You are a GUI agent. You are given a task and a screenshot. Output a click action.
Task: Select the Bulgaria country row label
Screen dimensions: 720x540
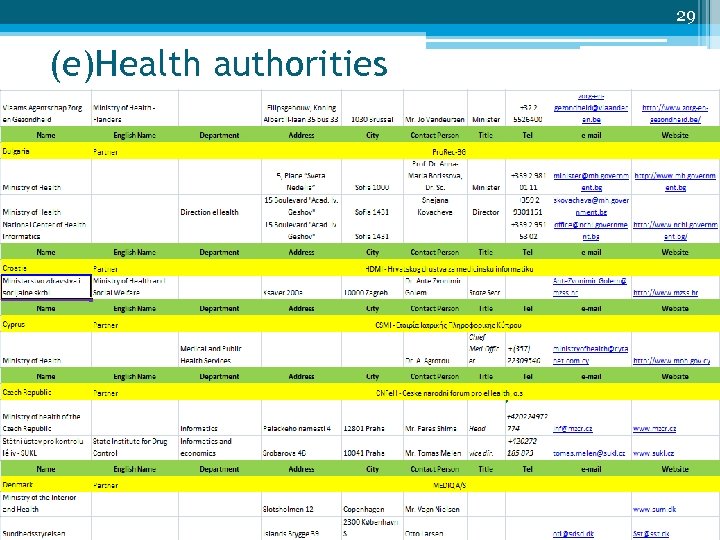[16, 152]
